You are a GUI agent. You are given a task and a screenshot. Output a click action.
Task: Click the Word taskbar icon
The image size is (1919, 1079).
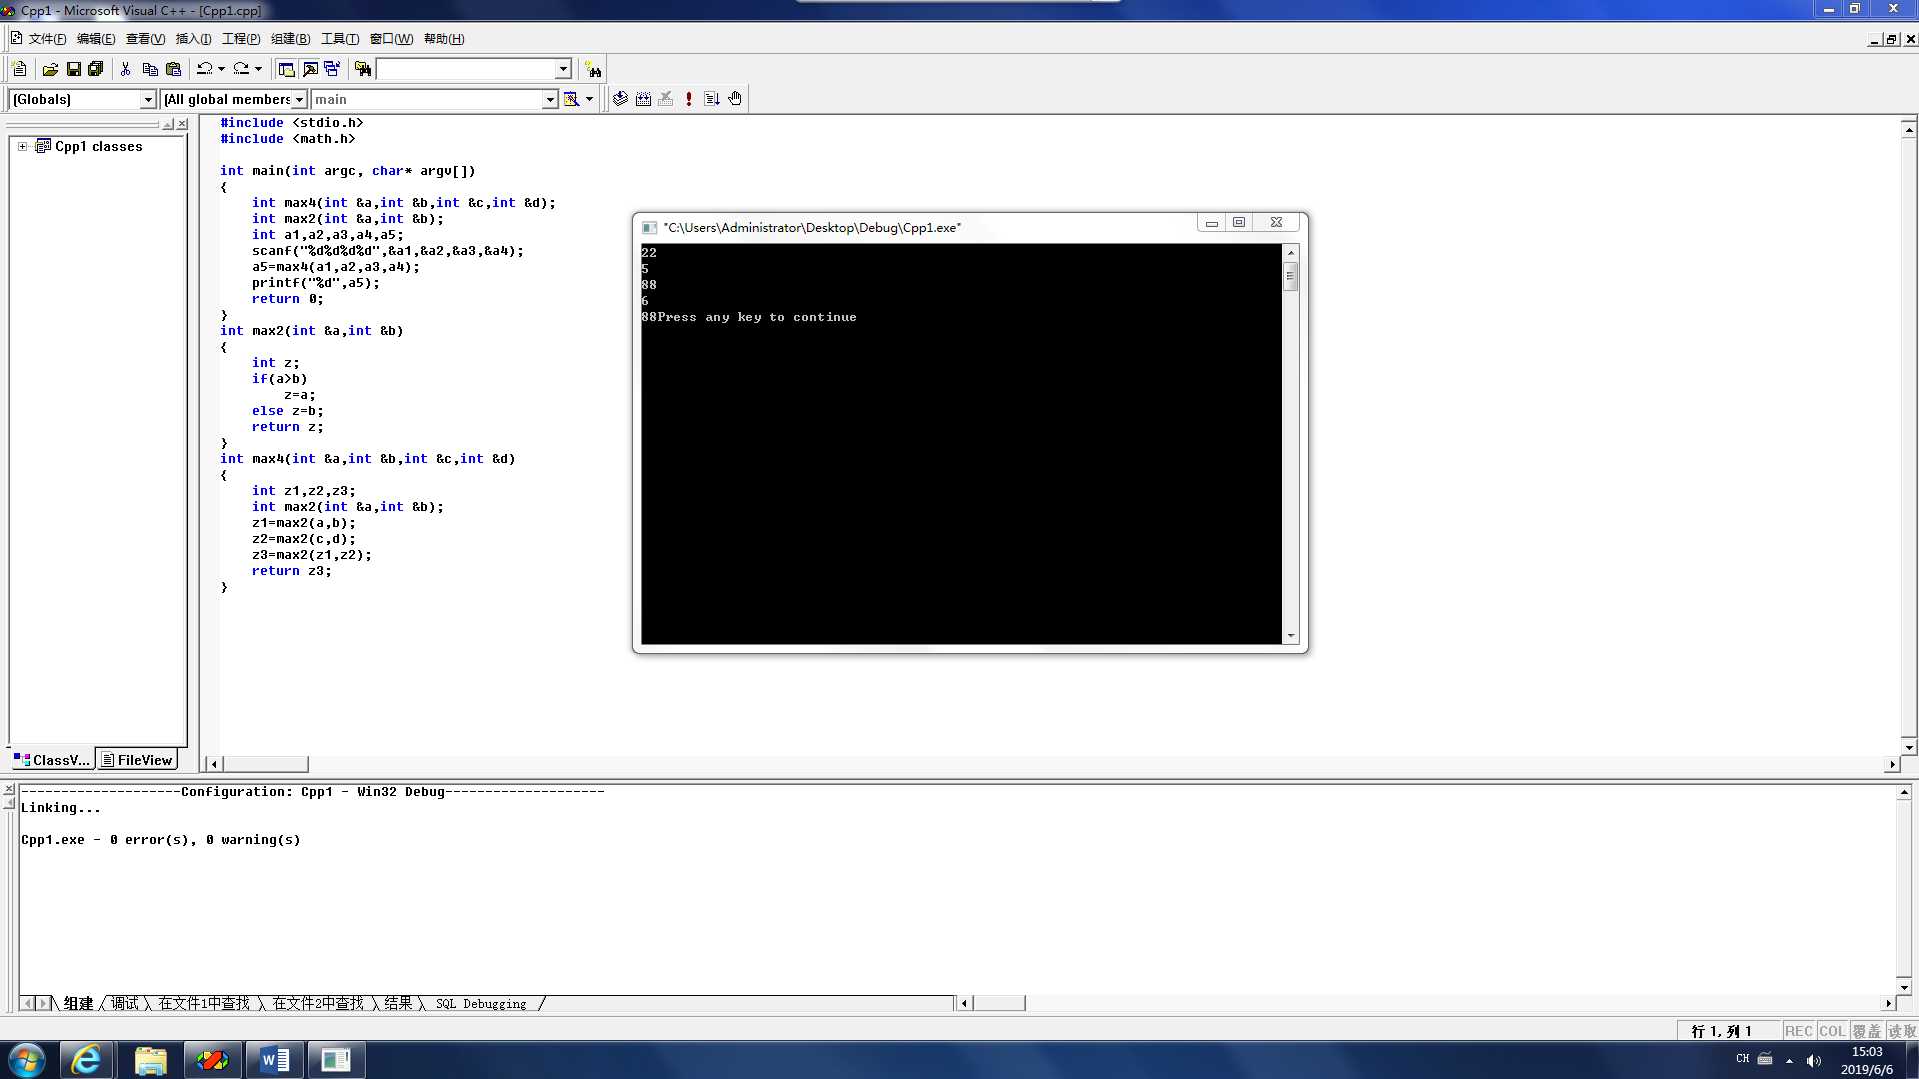tap(274, 1060)
